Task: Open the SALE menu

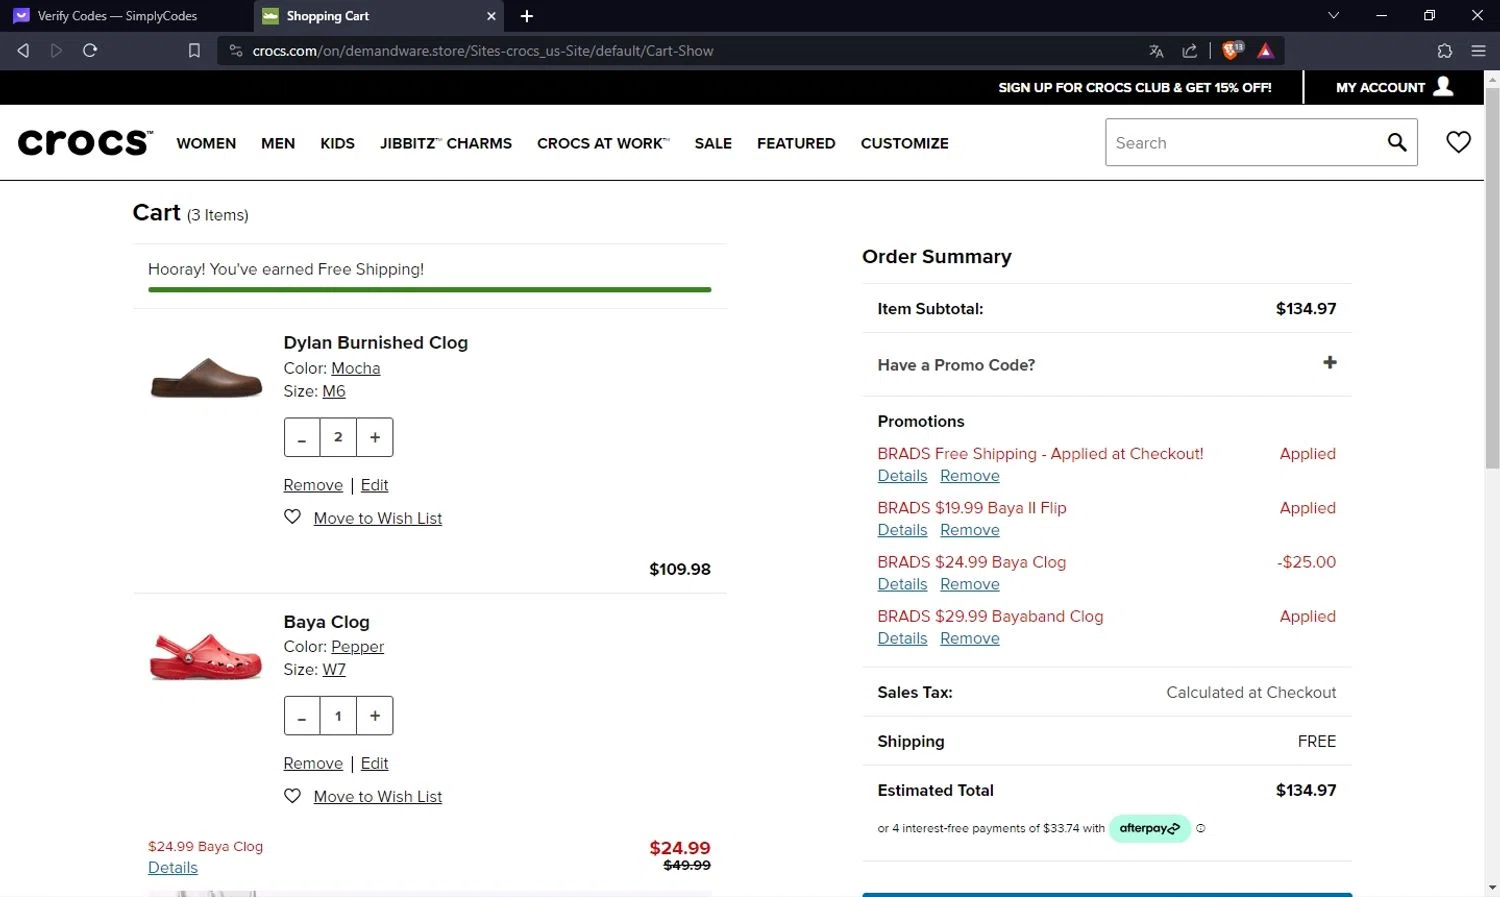Action: coord(713,143)
